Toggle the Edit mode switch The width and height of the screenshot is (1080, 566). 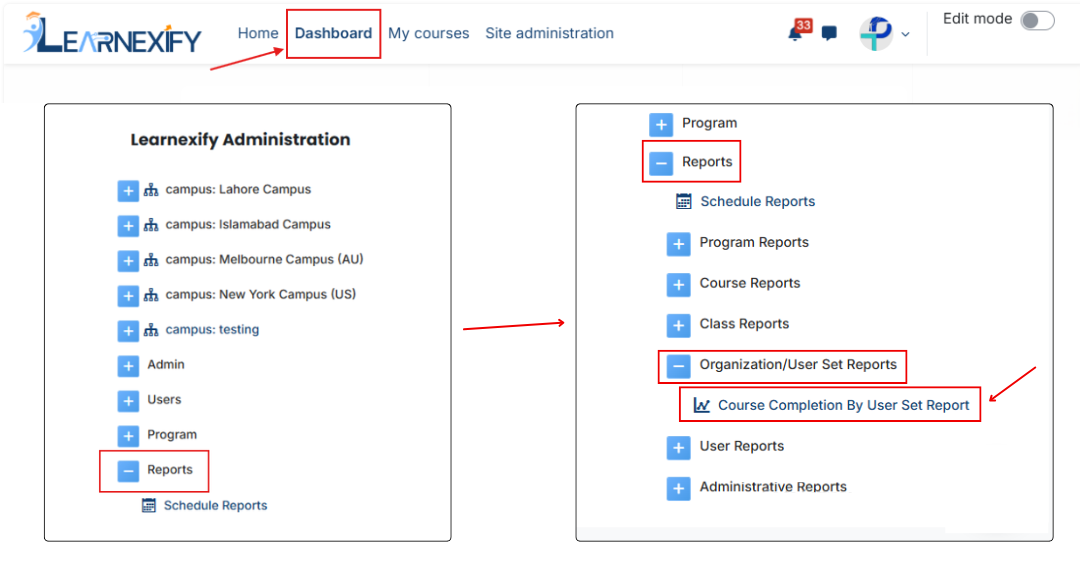(x=1037, y=20)
